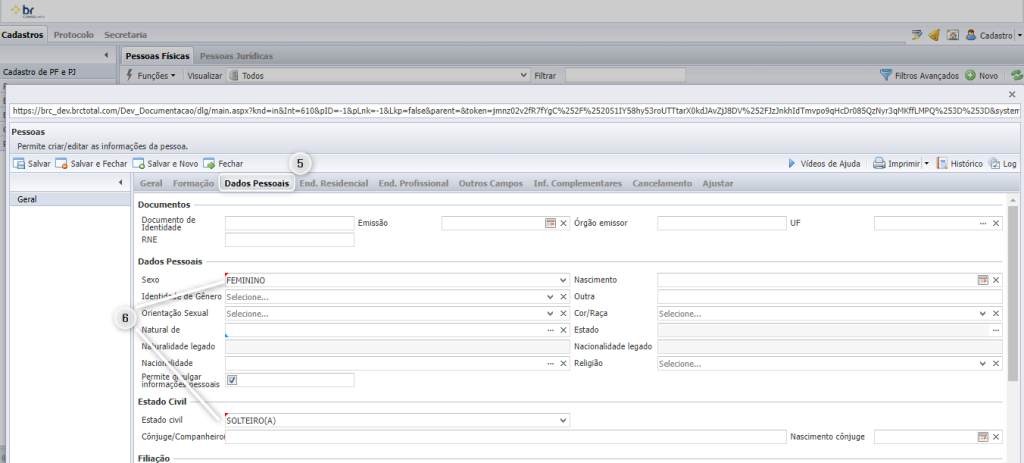Clear the Identidade de Gênero selection
The width and height of the screenshot is (1024, 463).
(x=564, y=297)
